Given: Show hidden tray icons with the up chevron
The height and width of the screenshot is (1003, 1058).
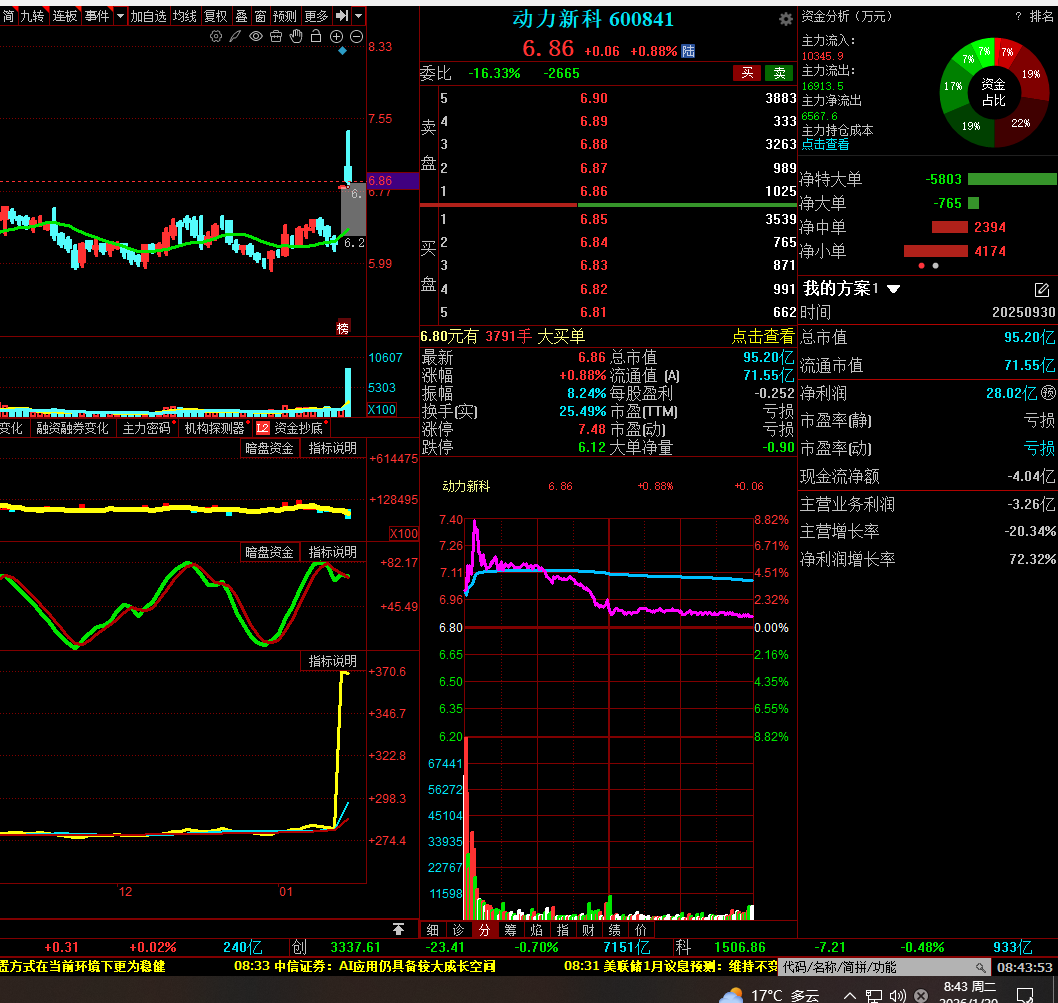Looking at the screenshot, I should pos(850,996).
